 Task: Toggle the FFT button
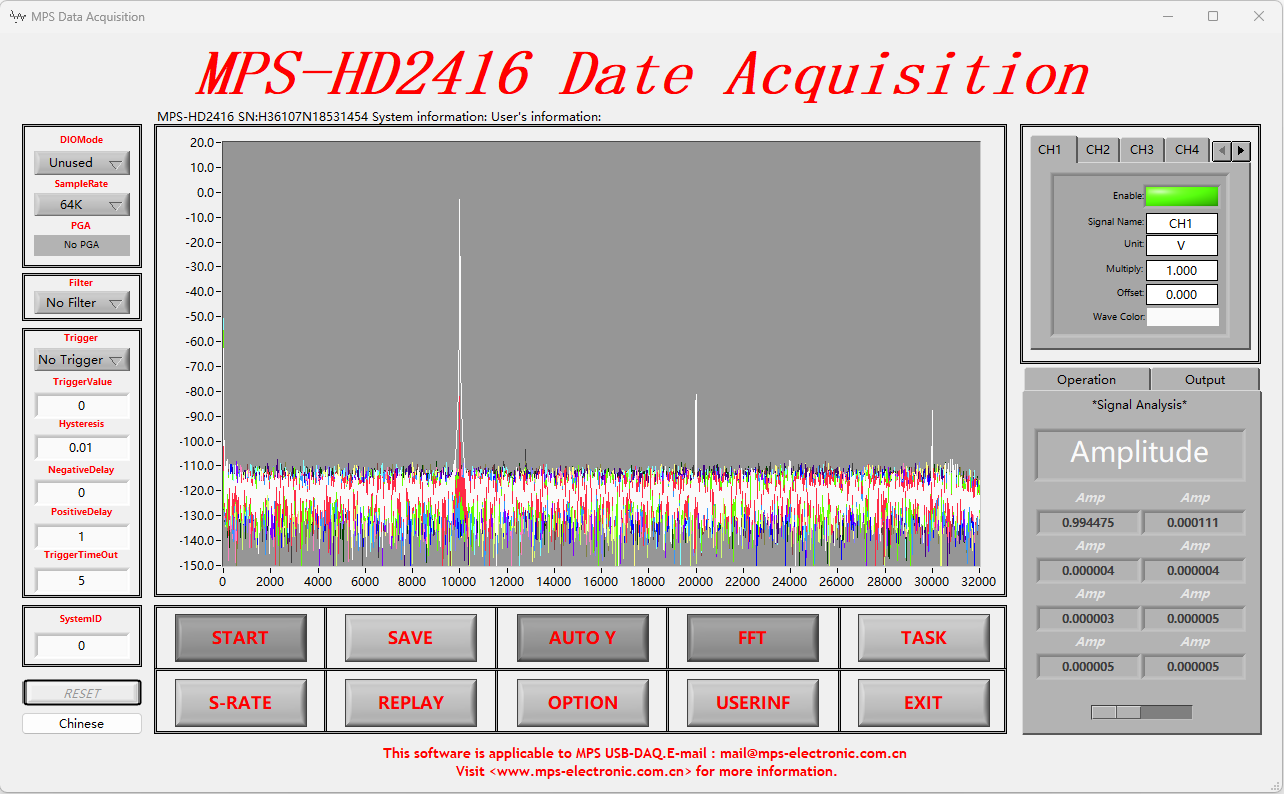click(x=752, y=638)
